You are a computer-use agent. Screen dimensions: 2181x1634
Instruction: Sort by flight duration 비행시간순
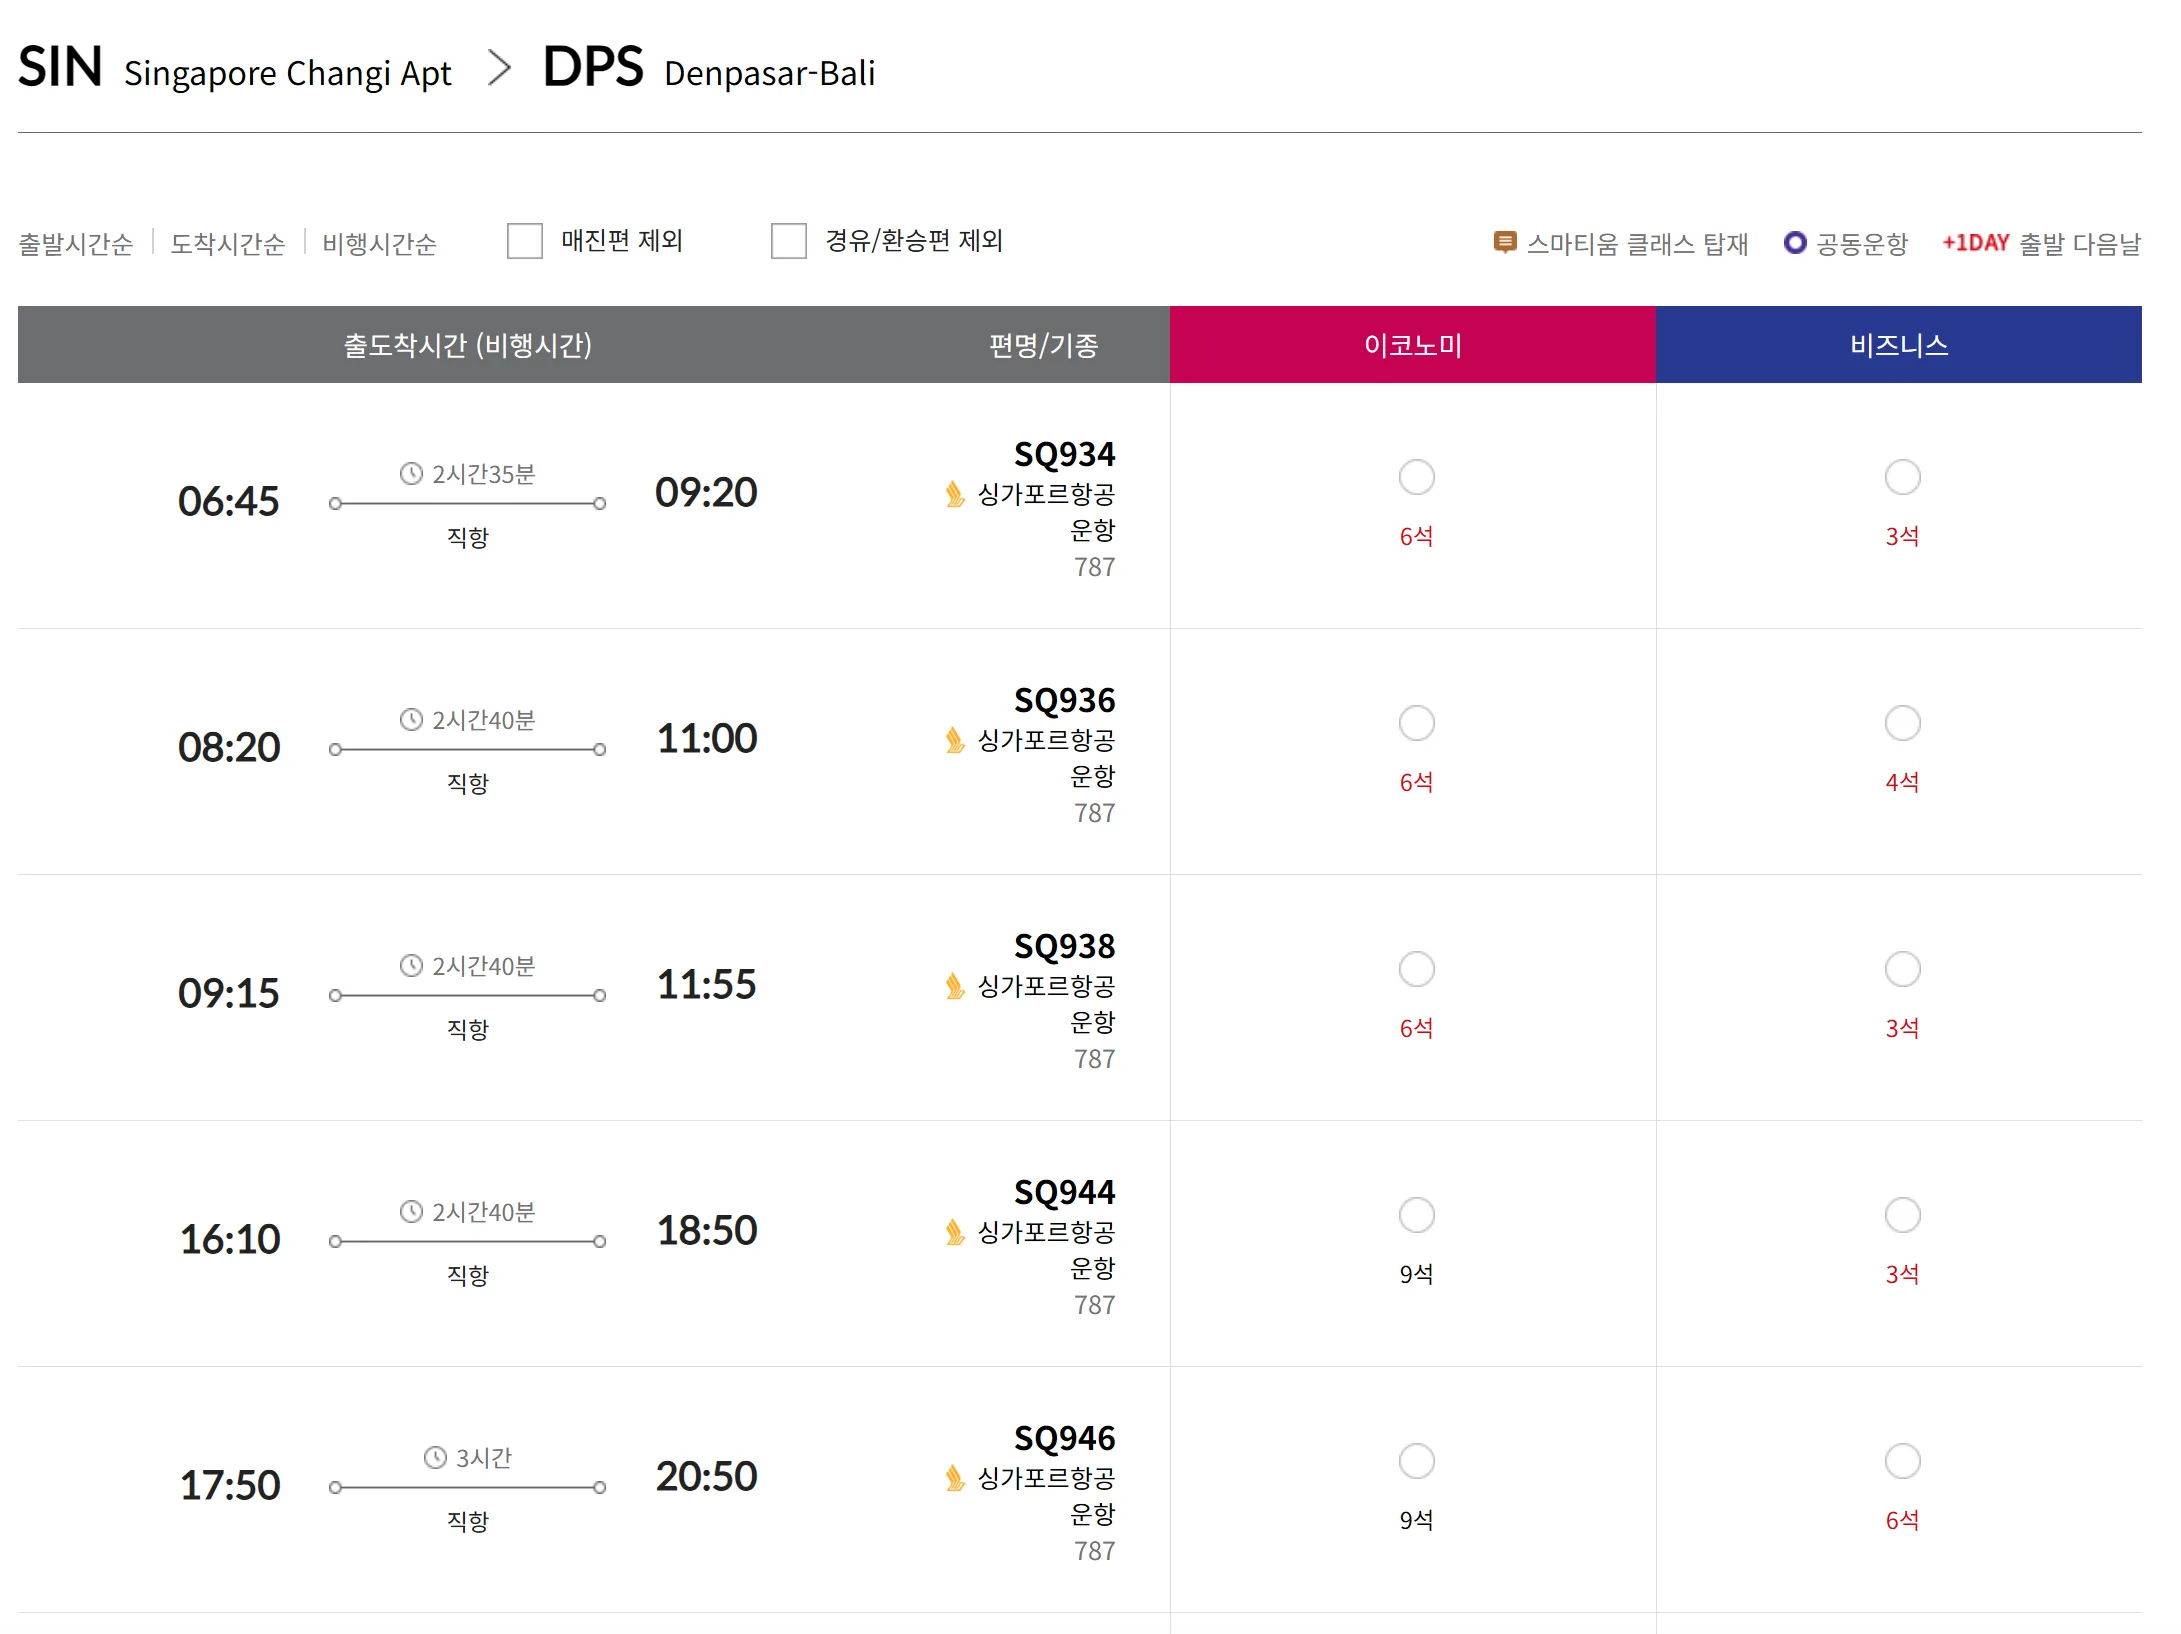coord(380,244)
